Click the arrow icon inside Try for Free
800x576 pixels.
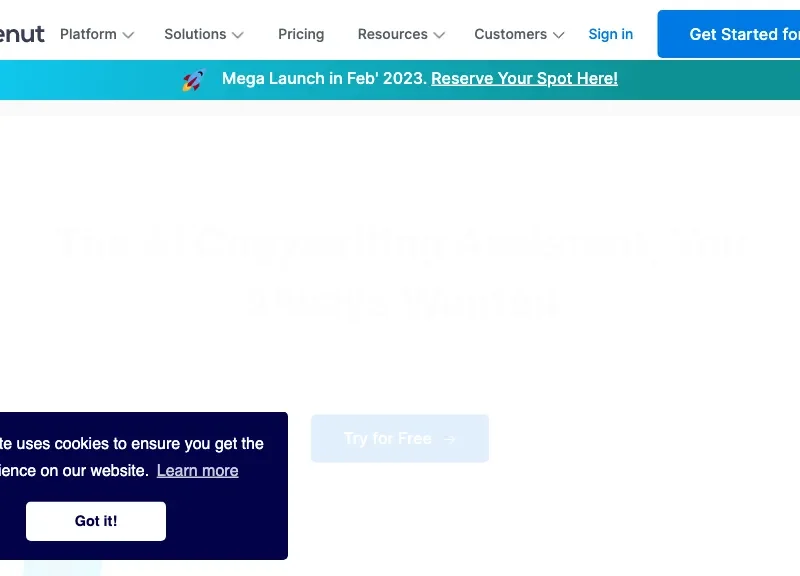tap(450, 439)
